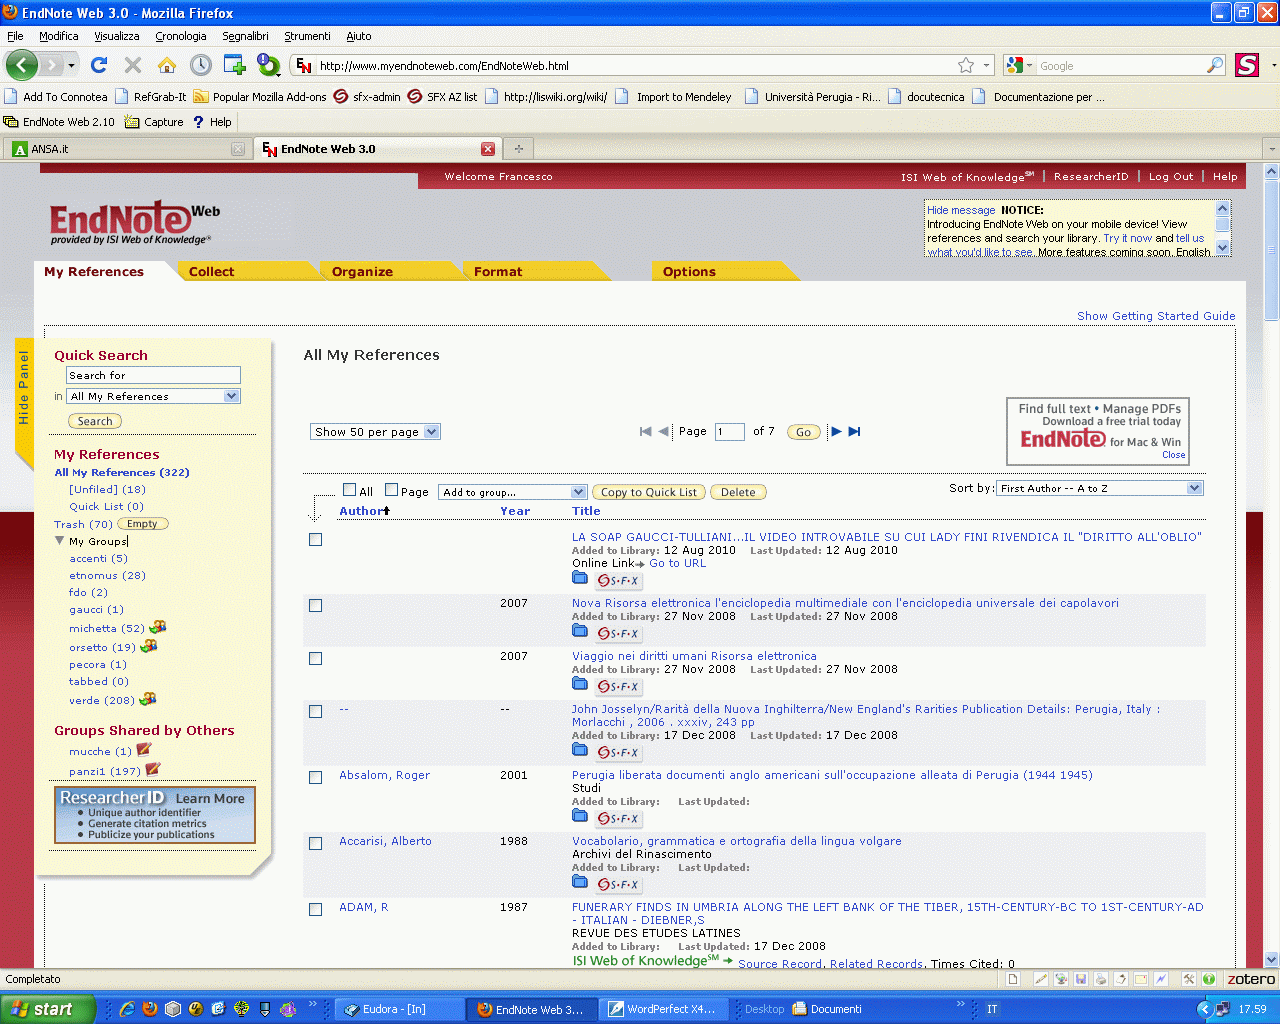Select the Accarisi, Alberto reference checkbox

[x=316, y=844]
